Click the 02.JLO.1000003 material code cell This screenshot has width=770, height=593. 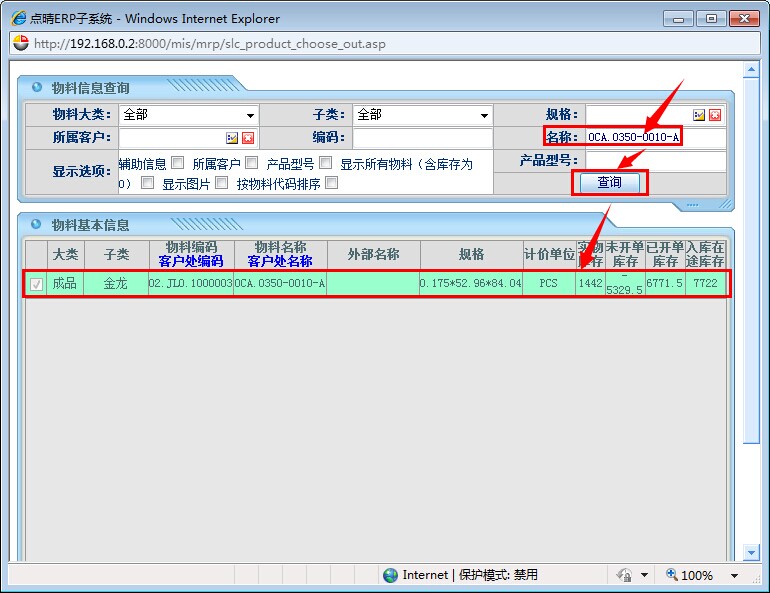[191, 283]
